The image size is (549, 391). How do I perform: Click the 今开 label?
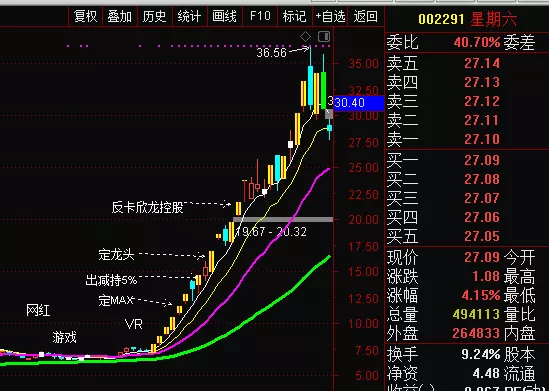coord(519,258)
